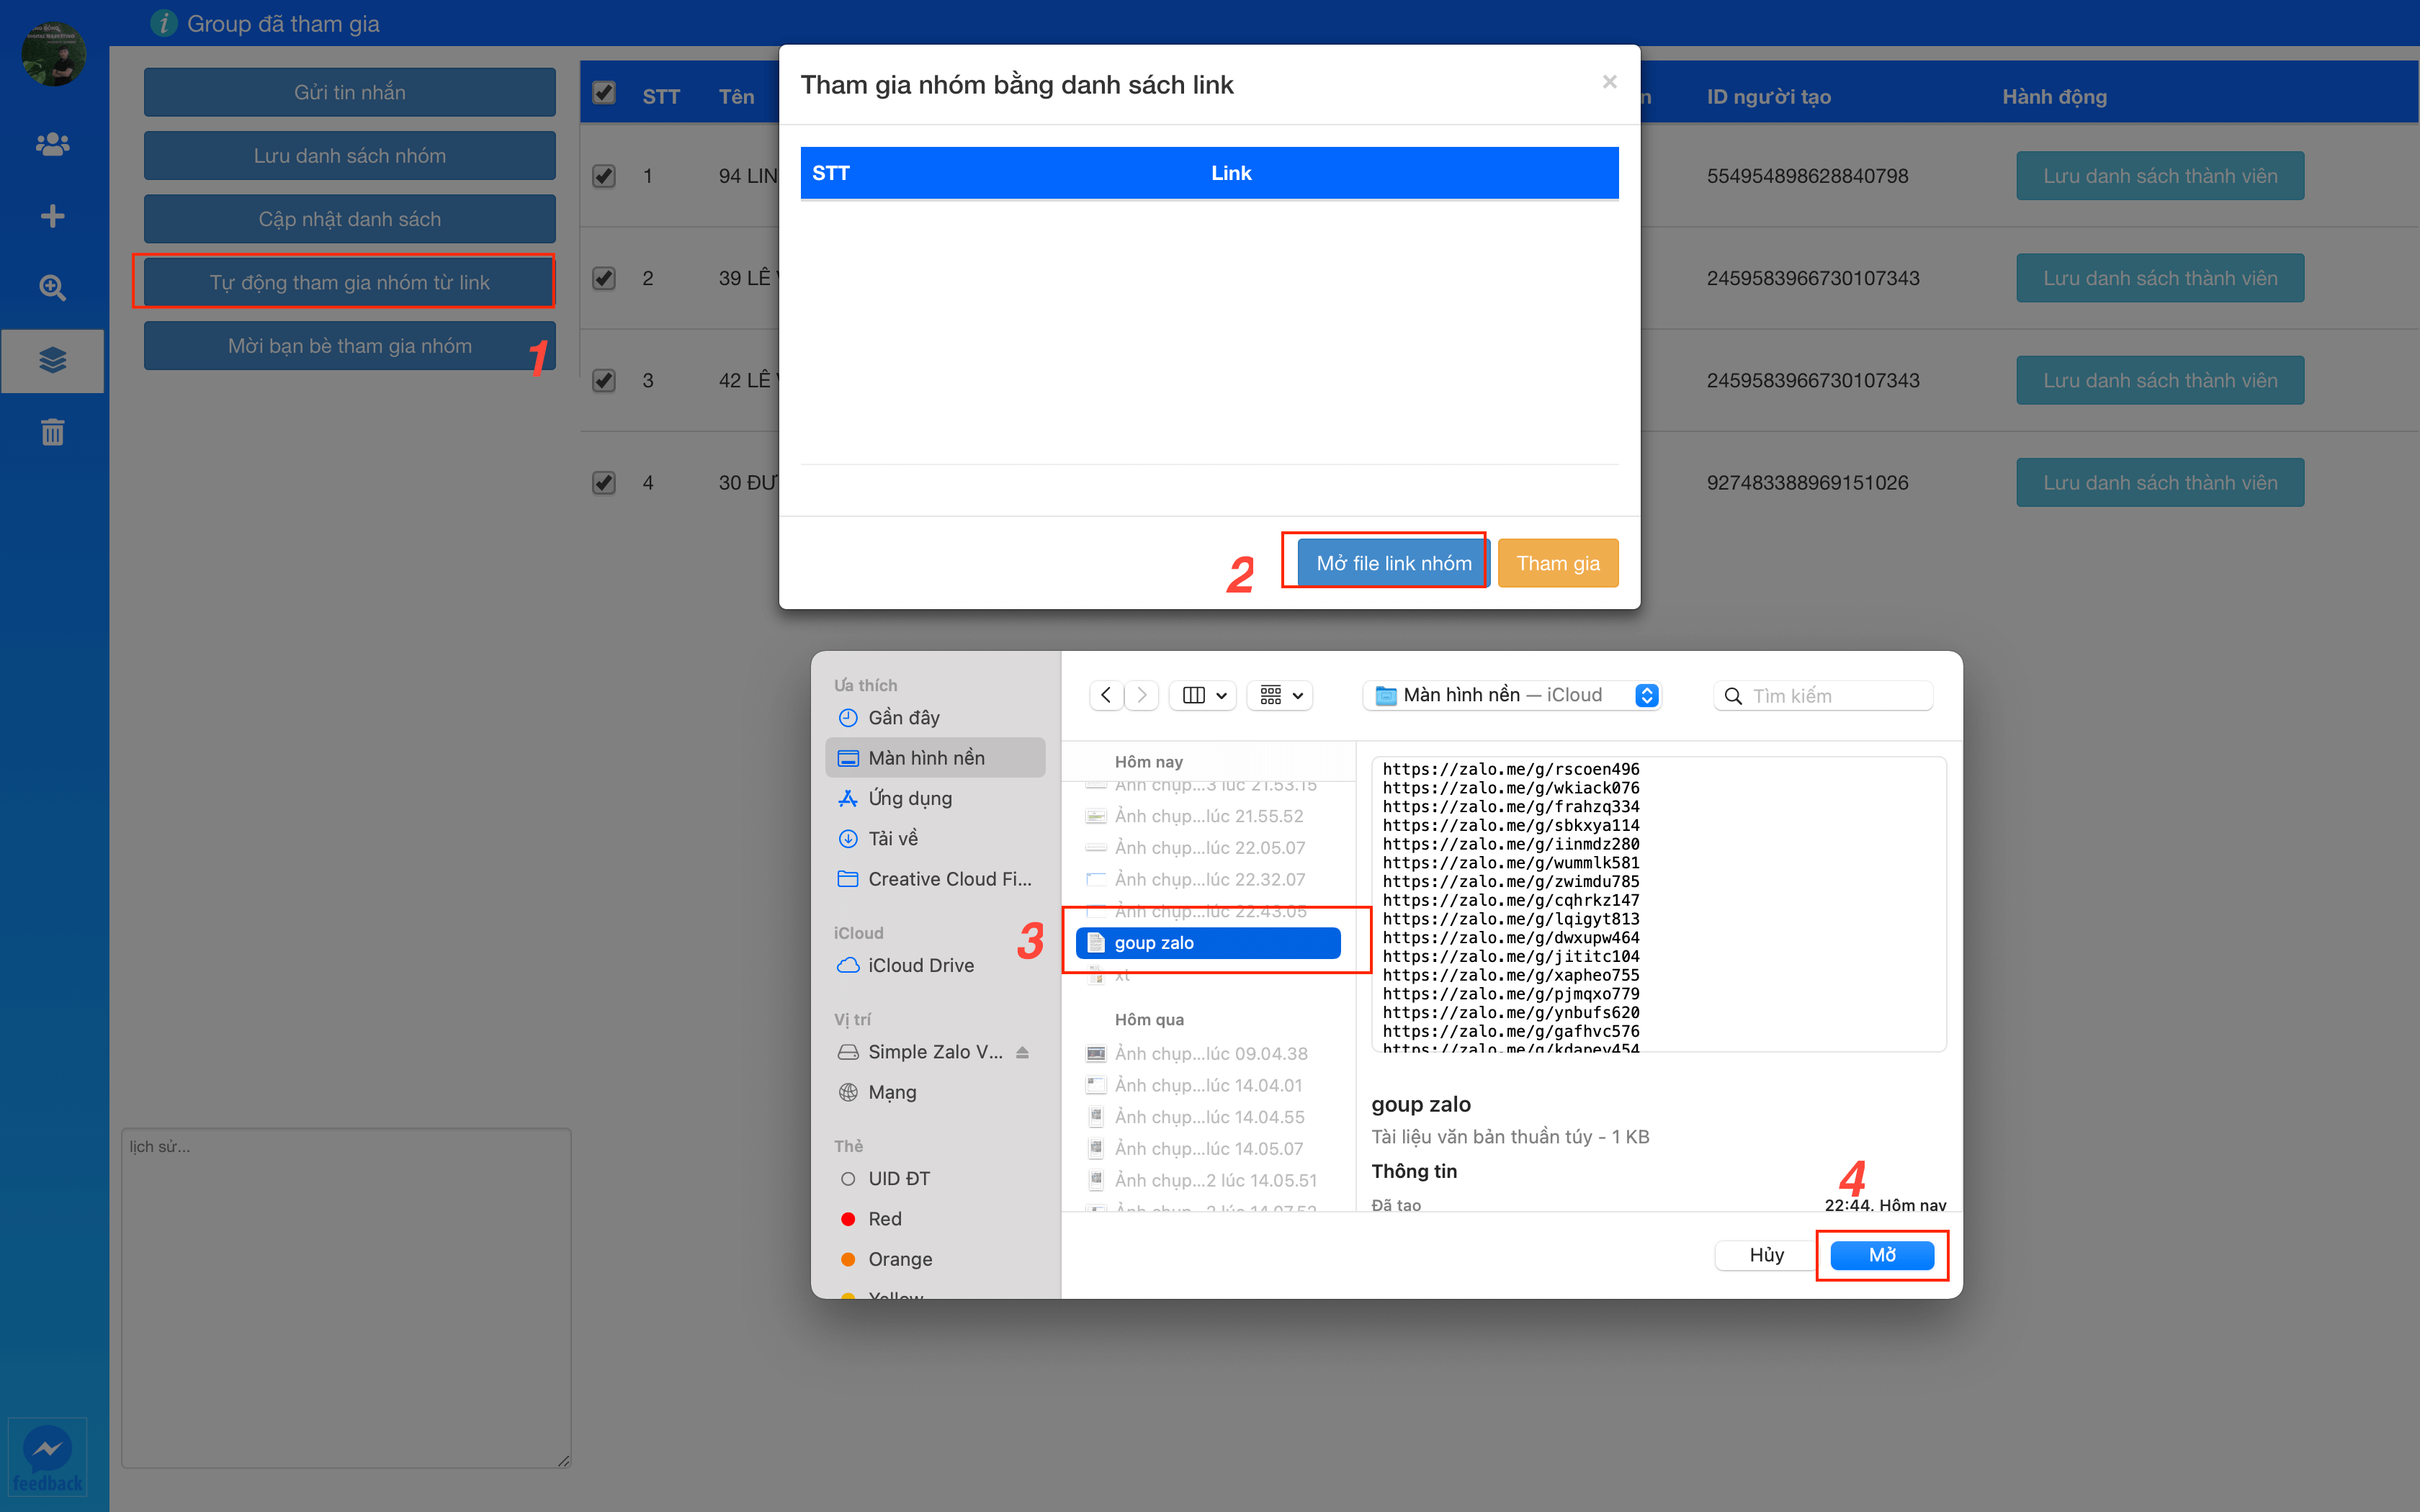The height and width of the screenshot is (1512, 2420).
Task: Save member list for group row 2
Action: pyautogui.click(x=2160, y=278)
